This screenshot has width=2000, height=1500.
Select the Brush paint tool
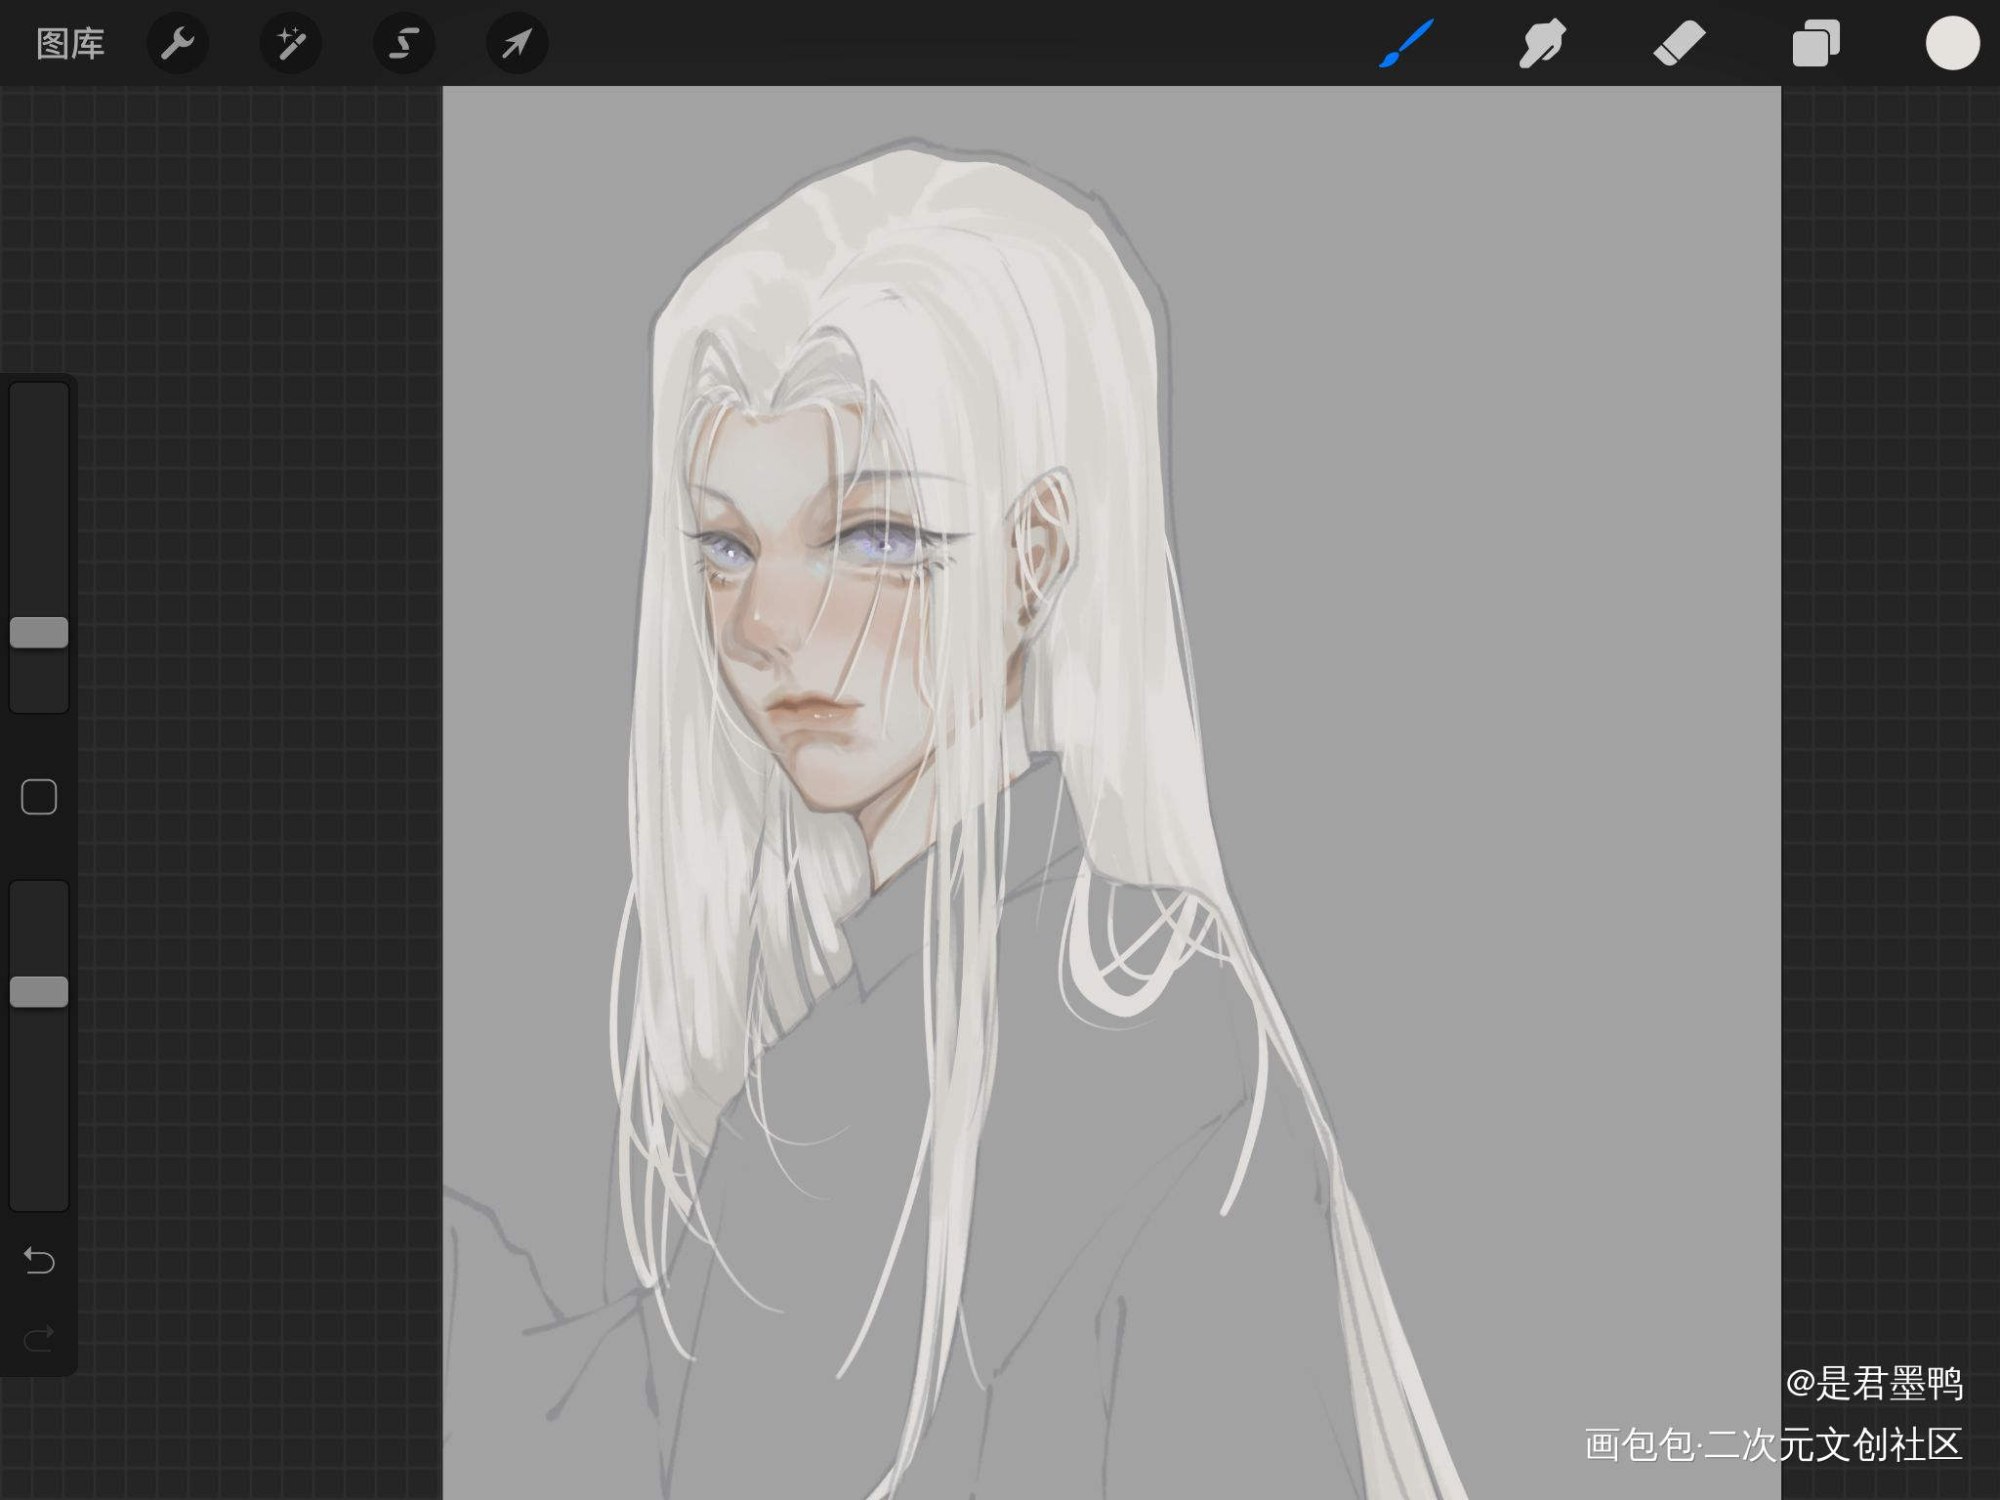tap(1406, 44)
